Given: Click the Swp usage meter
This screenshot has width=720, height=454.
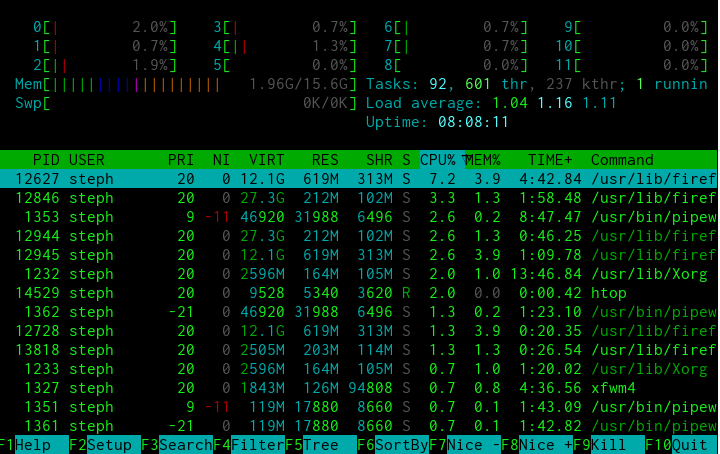Looking at the screenshot, I should tap(186, 103).
